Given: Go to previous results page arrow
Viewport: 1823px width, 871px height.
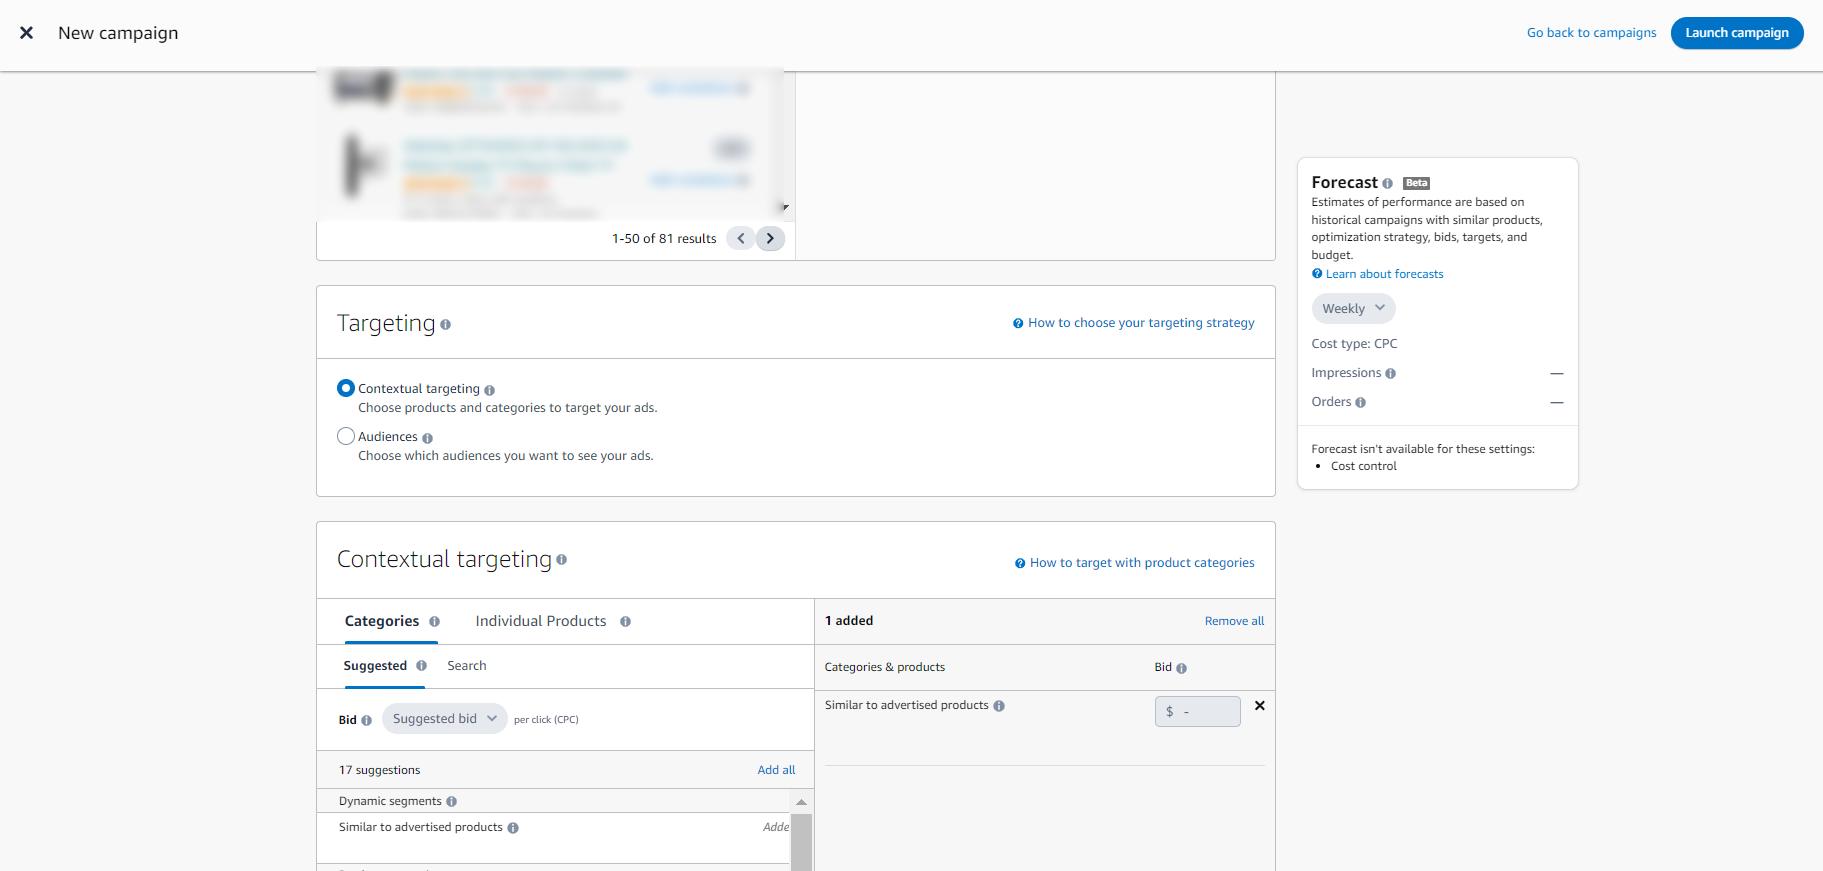Looking at the screenshot, I should 741,239.
